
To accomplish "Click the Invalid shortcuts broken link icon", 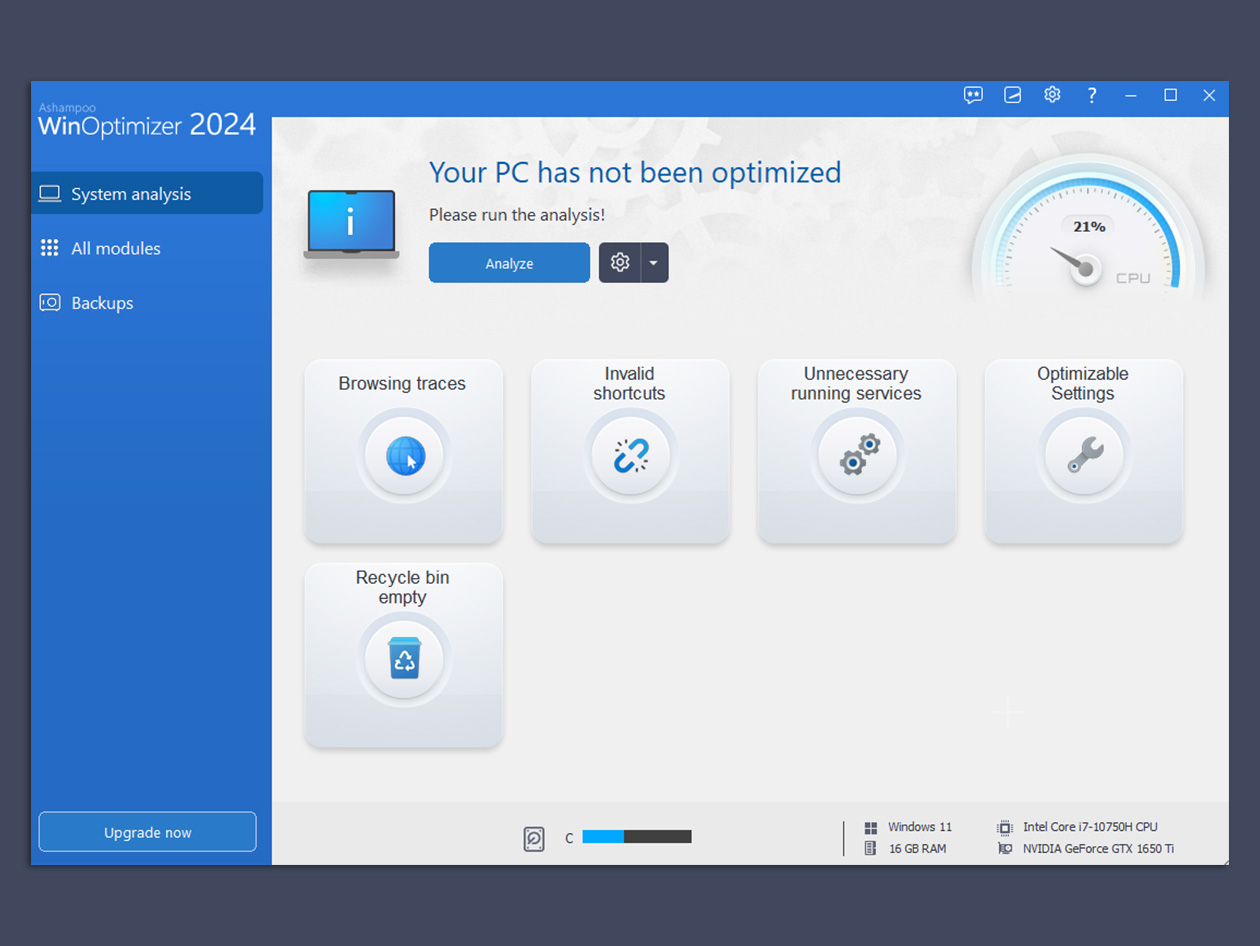I will pyautogui.click(x=630, y=456).
